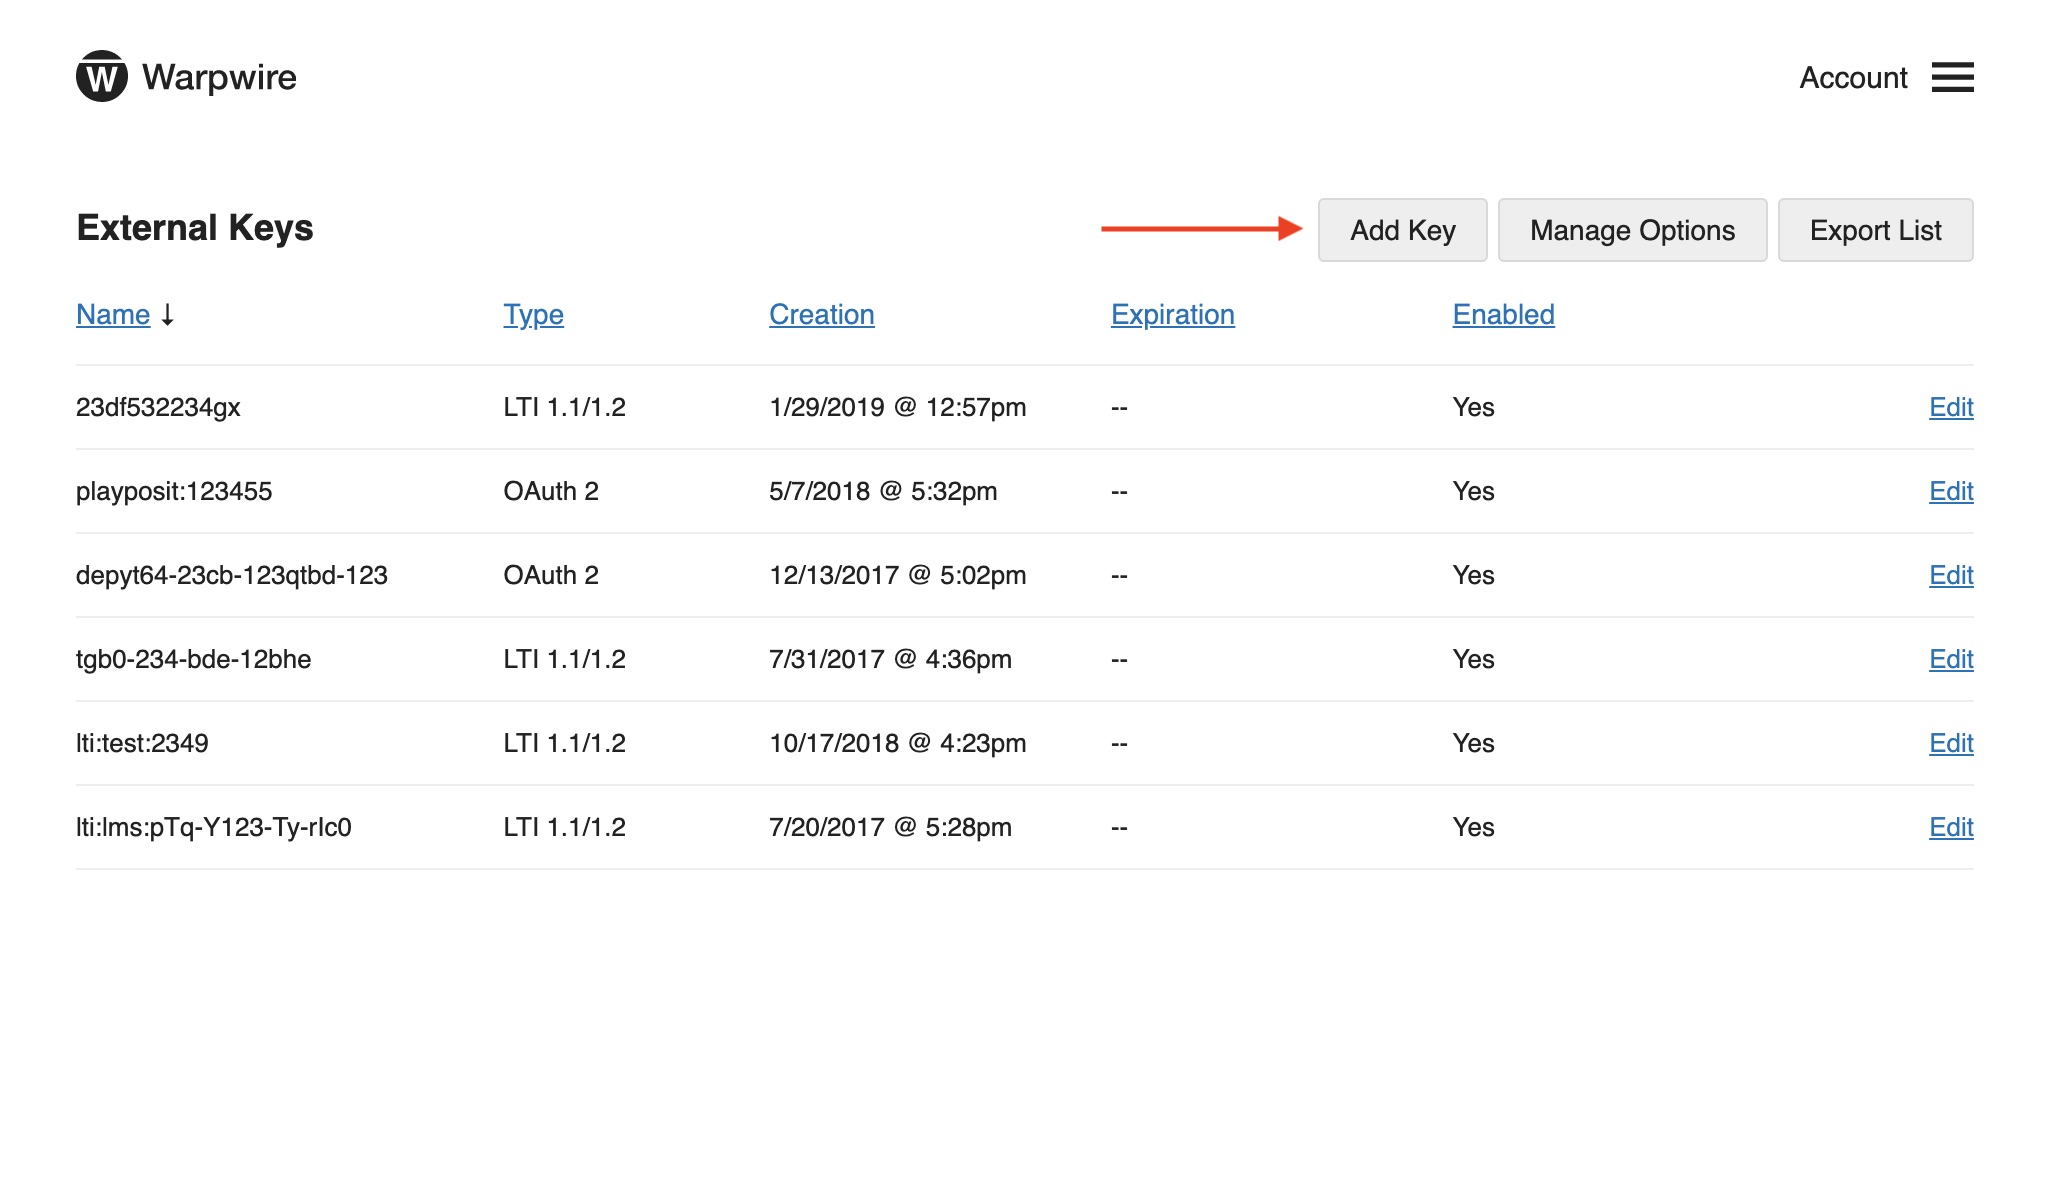Edit the lti:test:2349 key

[1949, 743]
